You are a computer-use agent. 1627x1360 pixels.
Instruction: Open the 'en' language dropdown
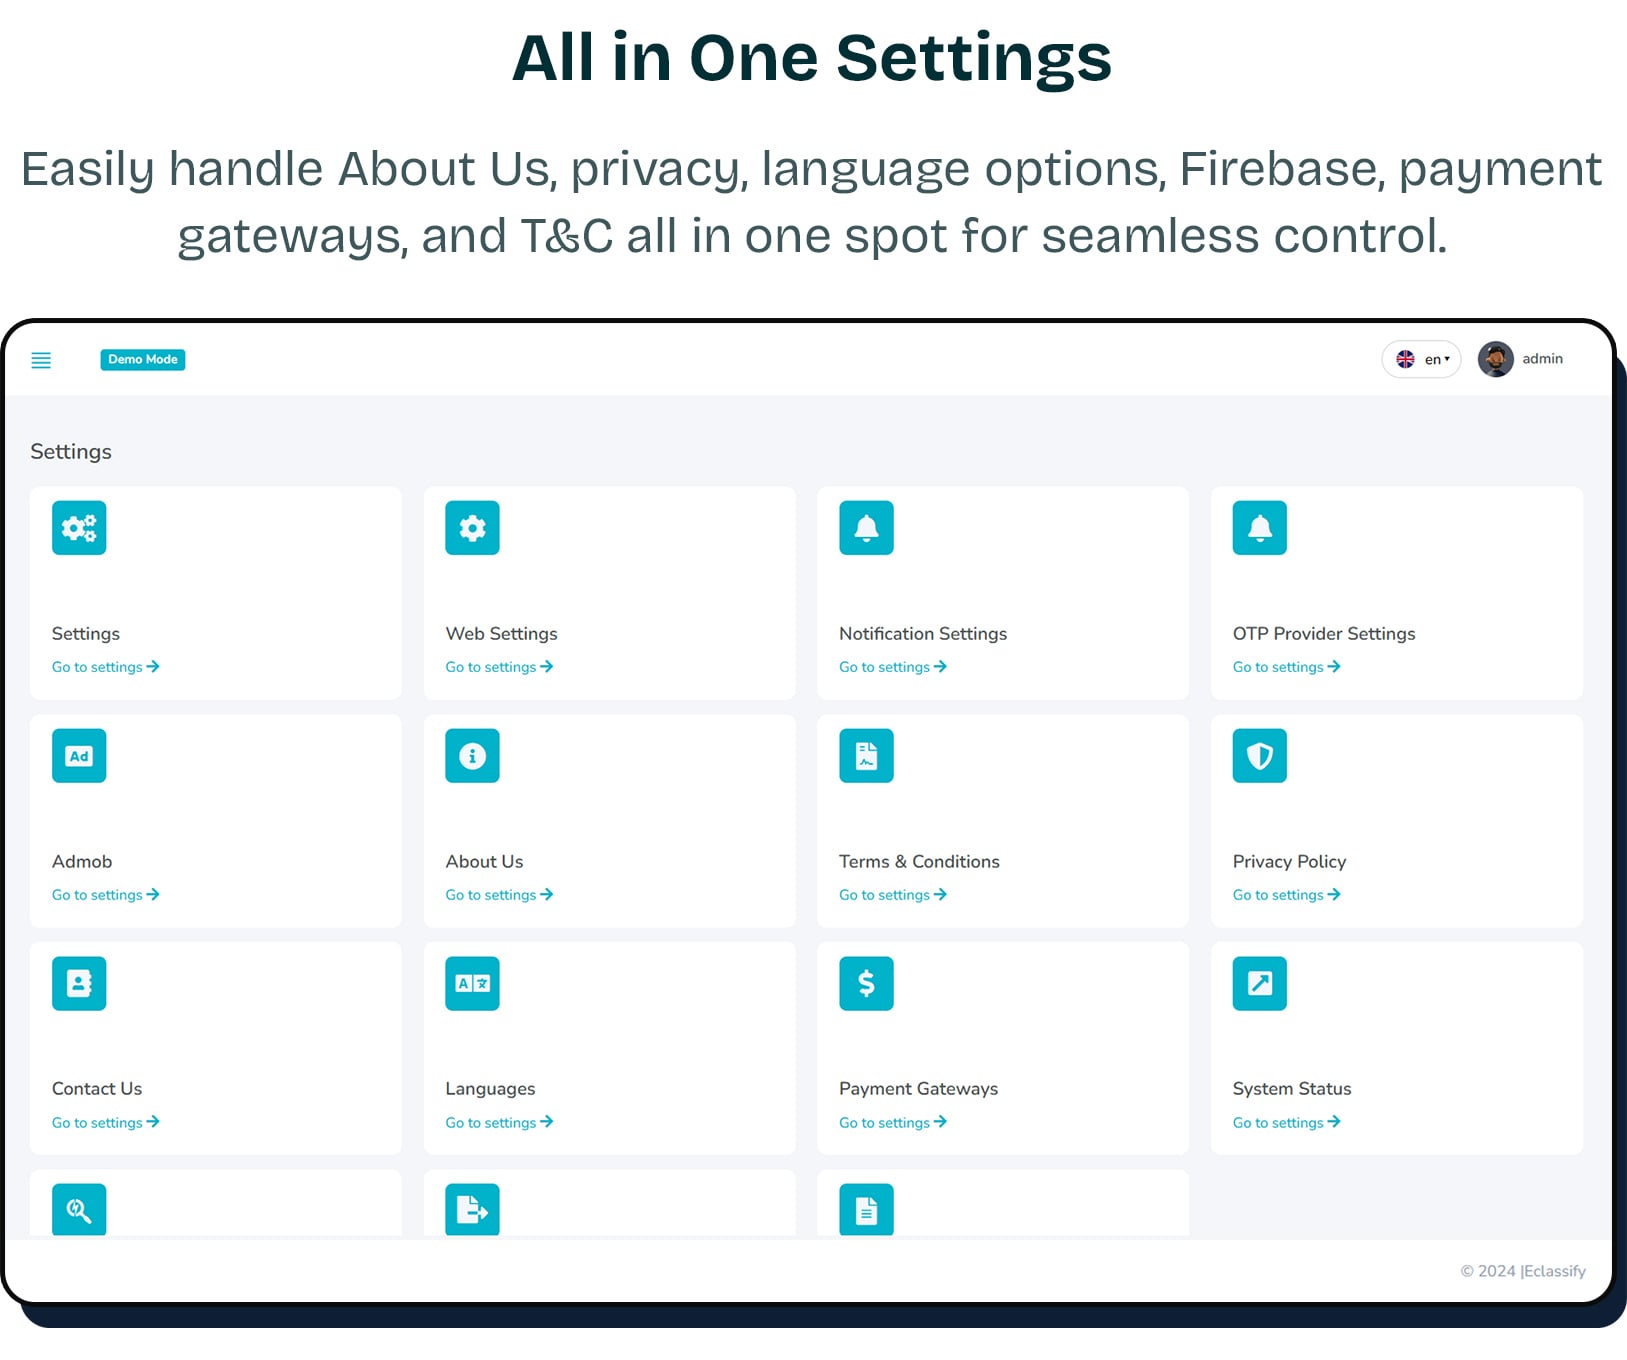point(1421,358)
